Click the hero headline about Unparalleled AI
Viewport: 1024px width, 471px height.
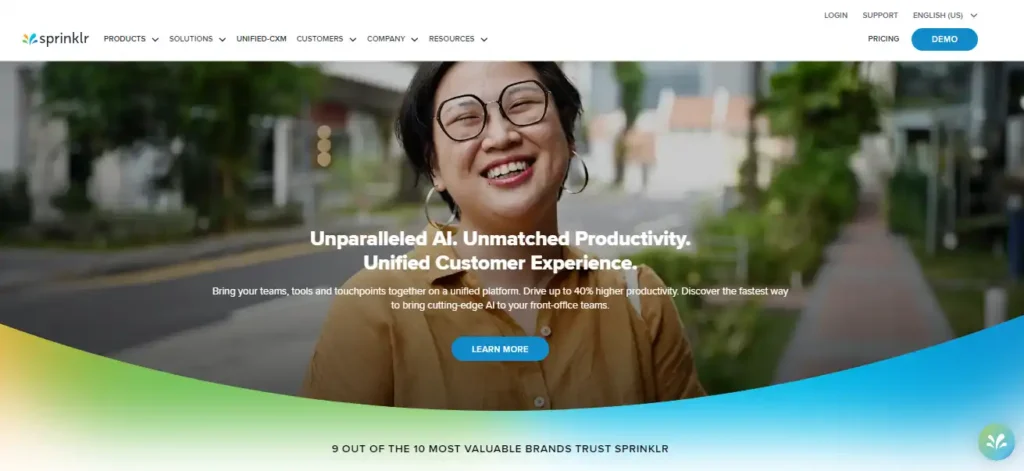click(x=500, y=251)
